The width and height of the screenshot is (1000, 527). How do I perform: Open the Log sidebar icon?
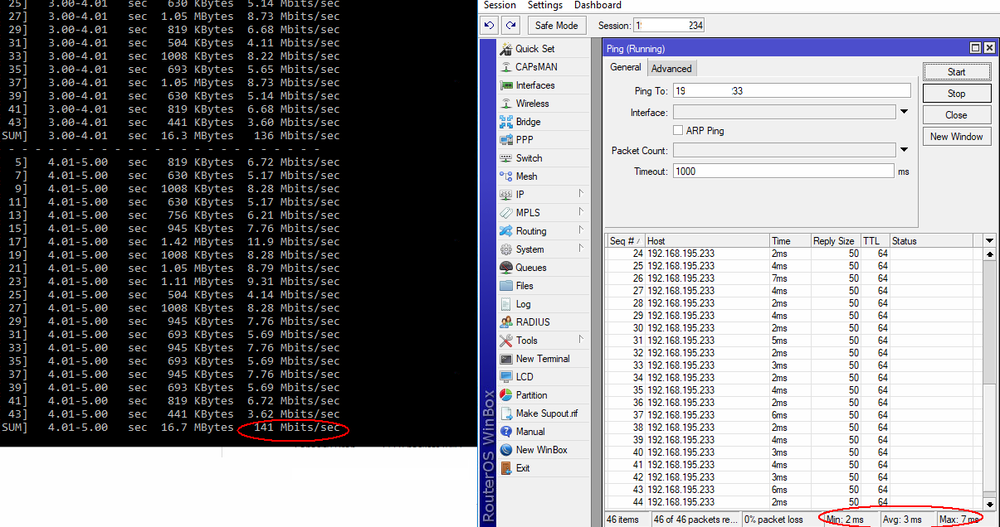(x=506, y=304)
